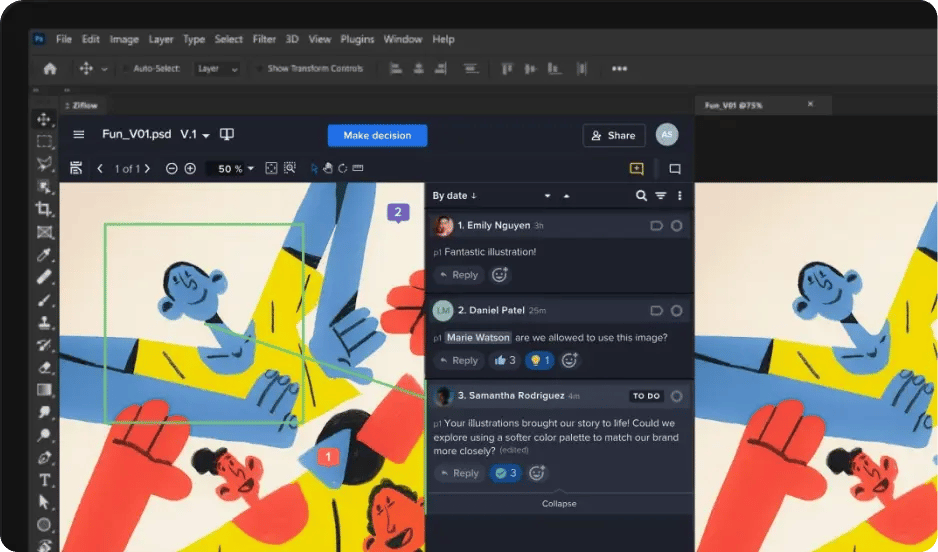Open the search in comments panel

click(641, 196)
